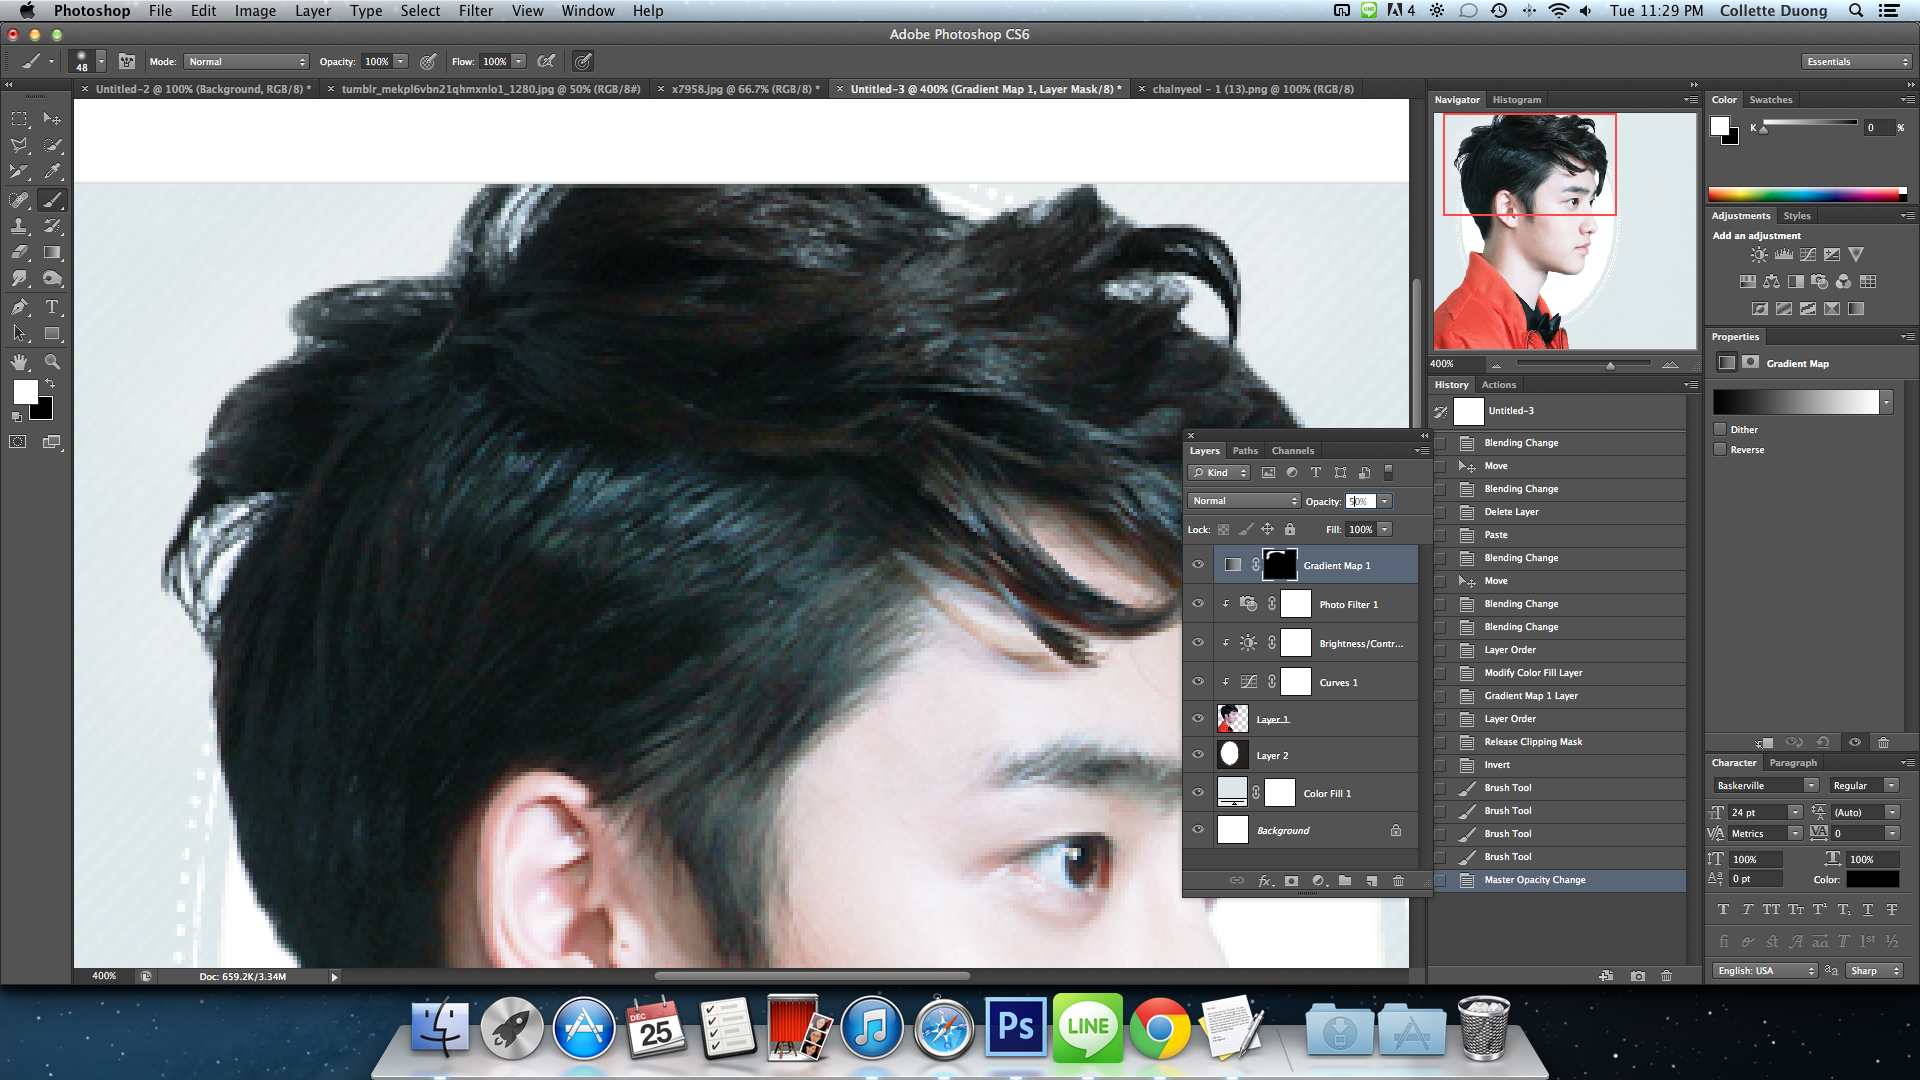Select the Type tool in toolbar
Screen dimensions: 1920x1080
(52, 307)
